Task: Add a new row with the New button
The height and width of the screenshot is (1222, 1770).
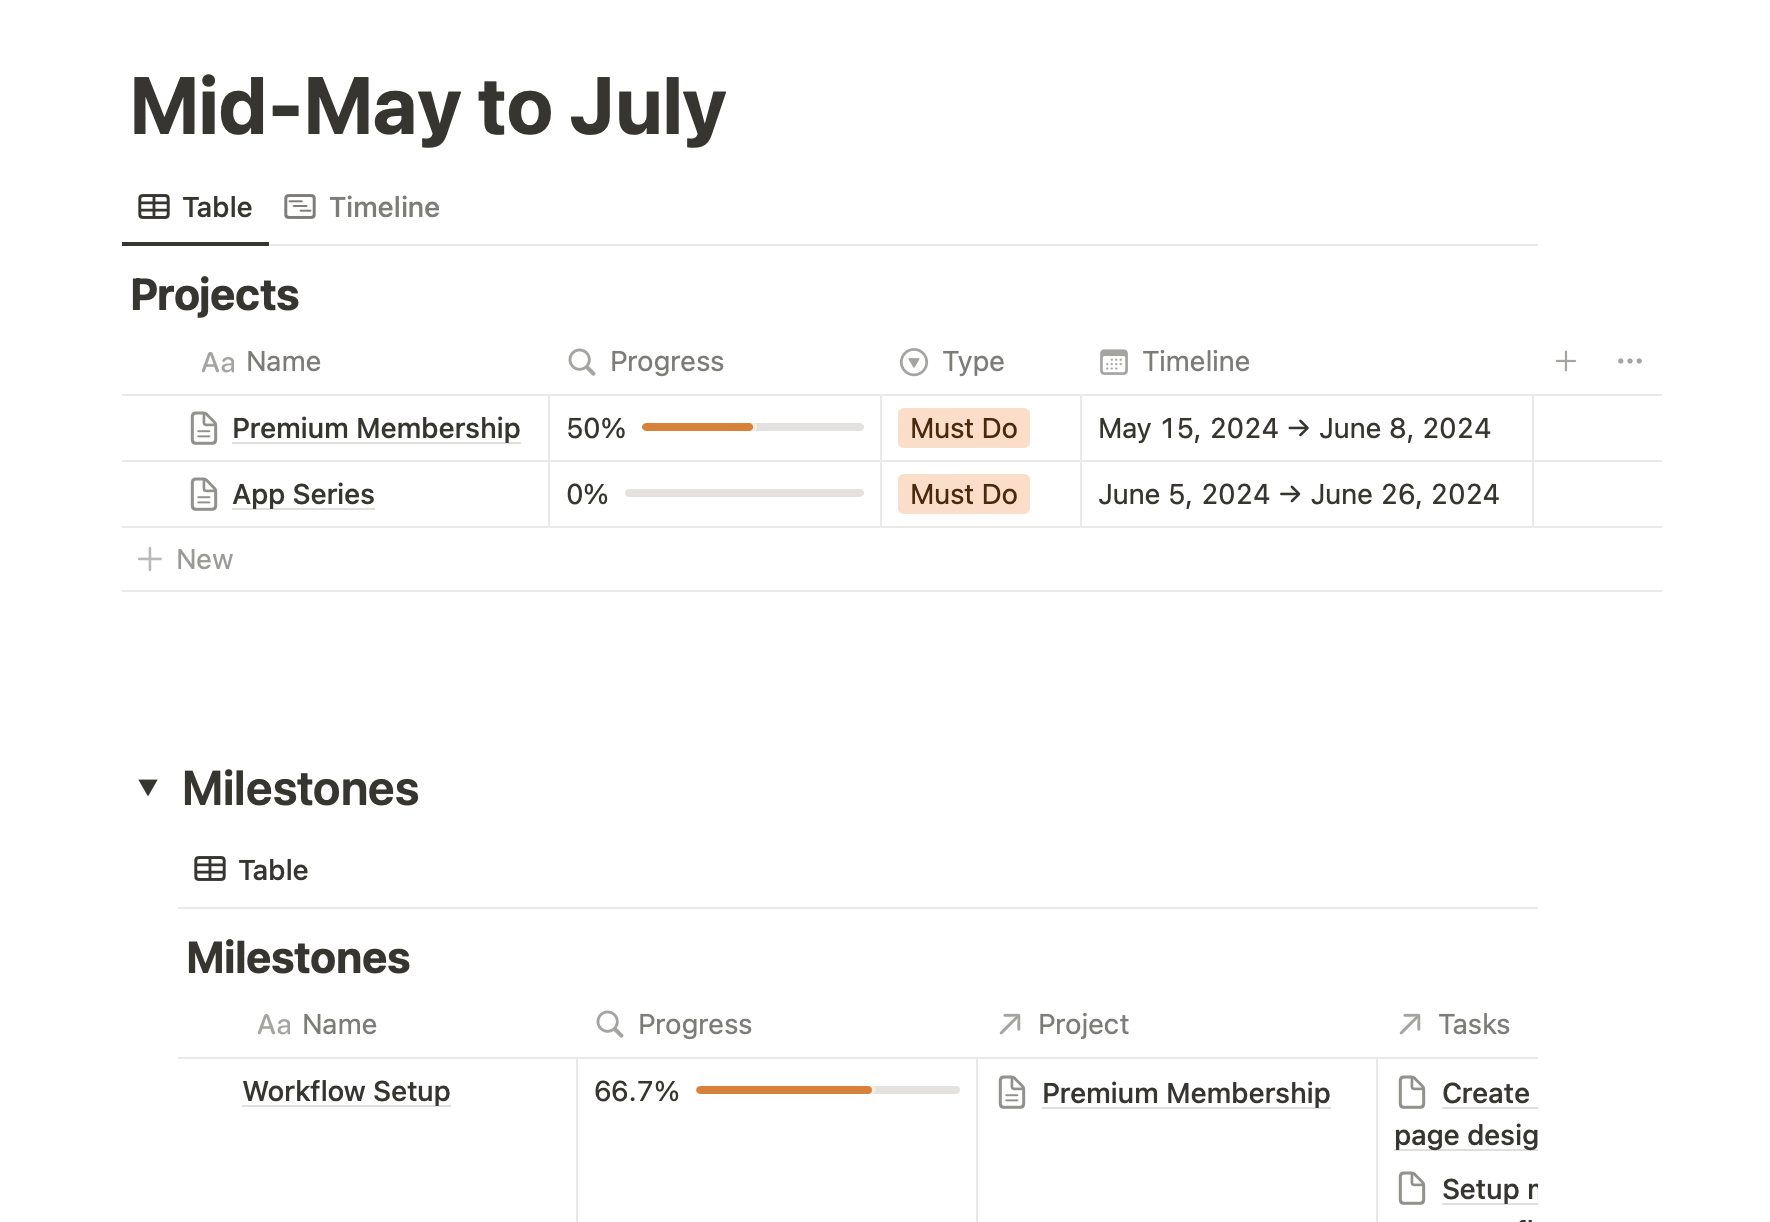Action: [186, 559]
